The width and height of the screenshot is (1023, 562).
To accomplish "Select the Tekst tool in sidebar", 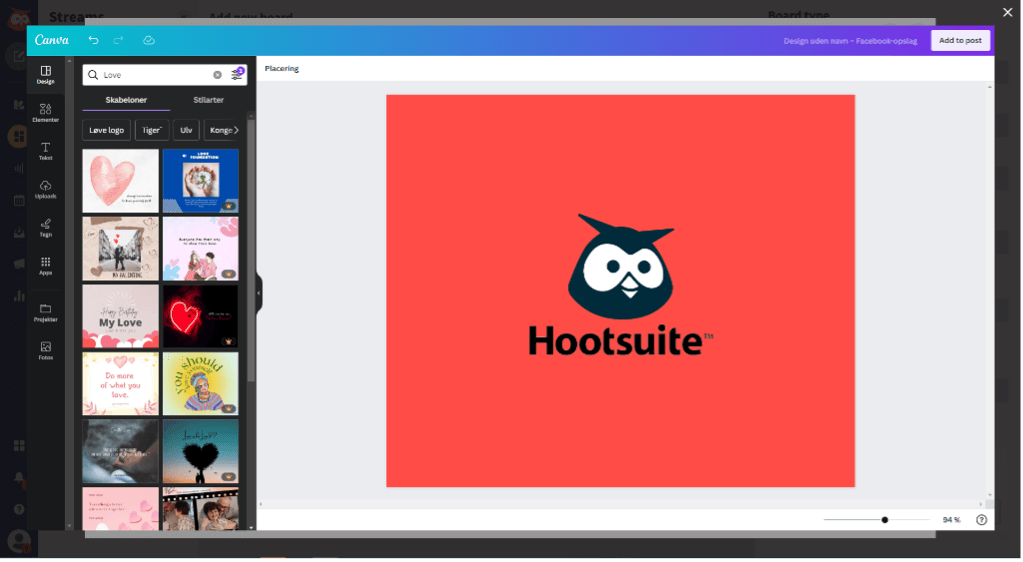I will (x=45, y=151).
